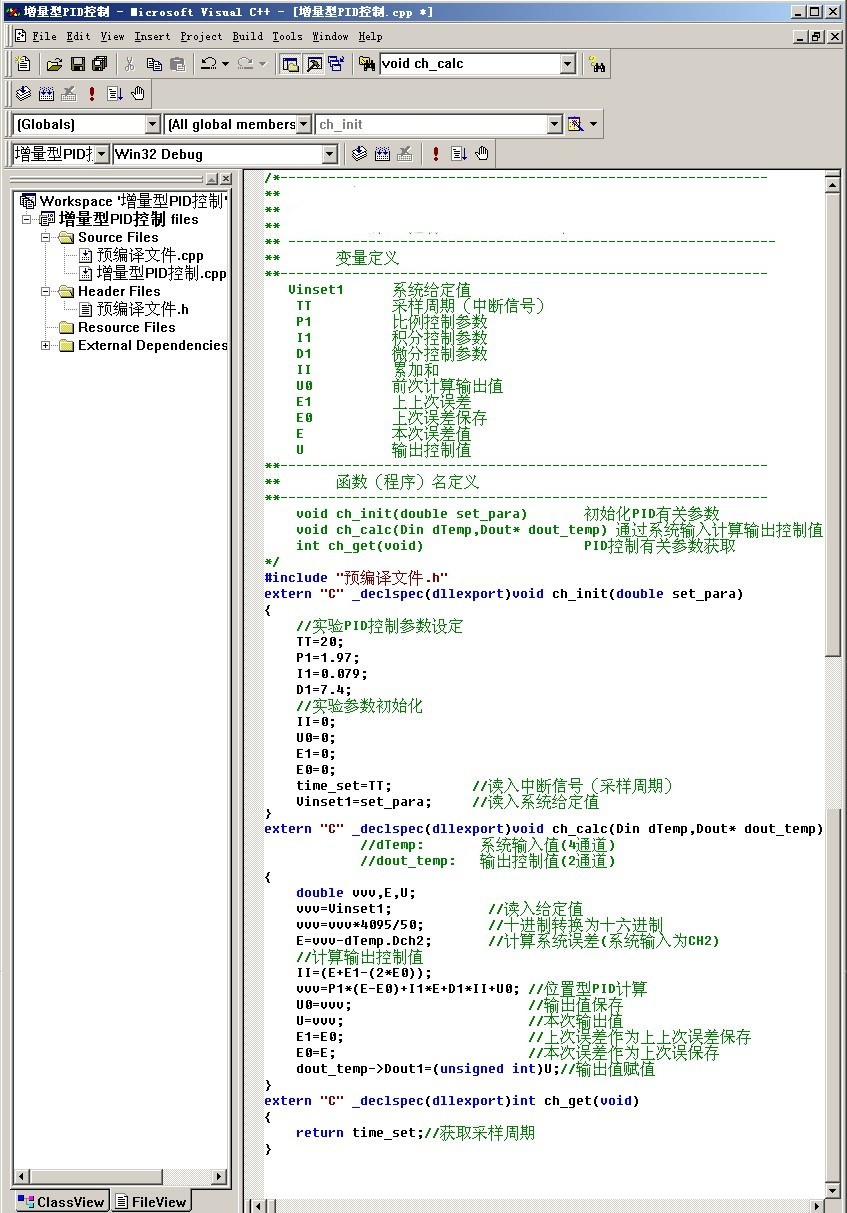Click the Save icon in toolbar
The height and width of the screenshot is (1213, 847).
coord(77,64)
